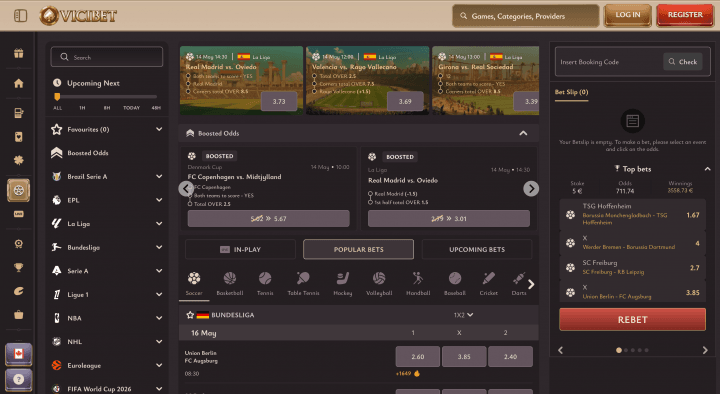Favourite Bundesliga with the star icon
The height and width of the screenshot is (394, 720).
pyautogui.click(x=190, y=315)
